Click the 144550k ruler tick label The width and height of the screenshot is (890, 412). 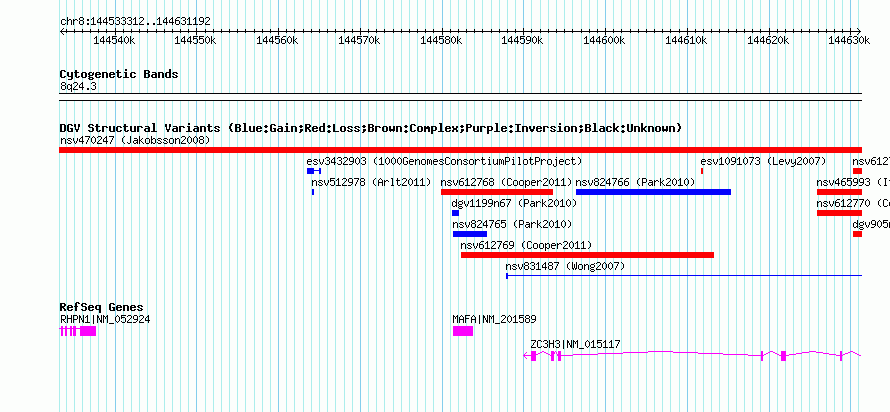[196, 41]
